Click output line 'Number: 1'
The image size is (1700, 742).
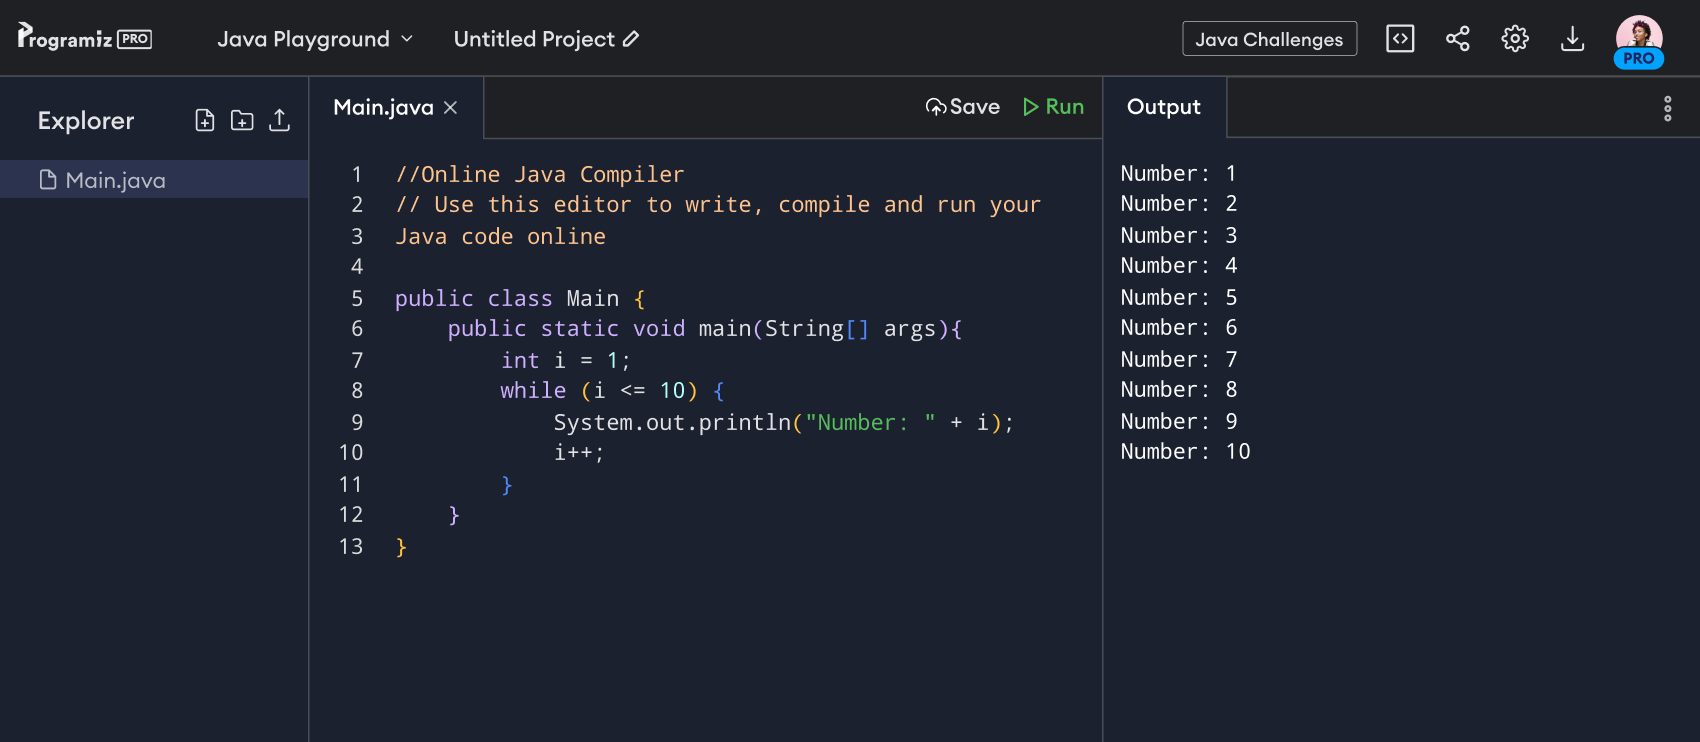pyautogui.click(x=1178, y=174)
